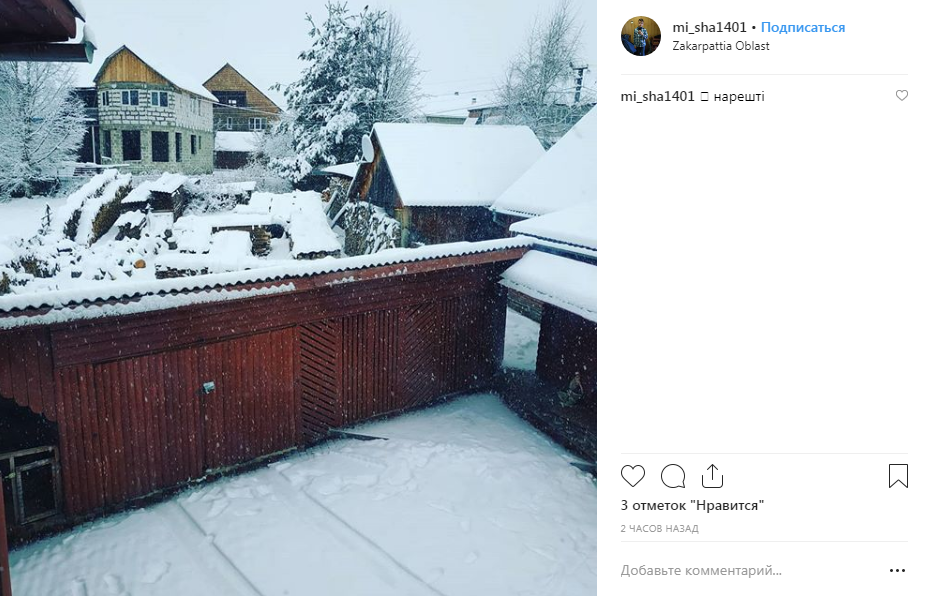Viewport: 930px width, 596px height.
Task: Open comments via the speech bubble icon
Action: [673, 476]
